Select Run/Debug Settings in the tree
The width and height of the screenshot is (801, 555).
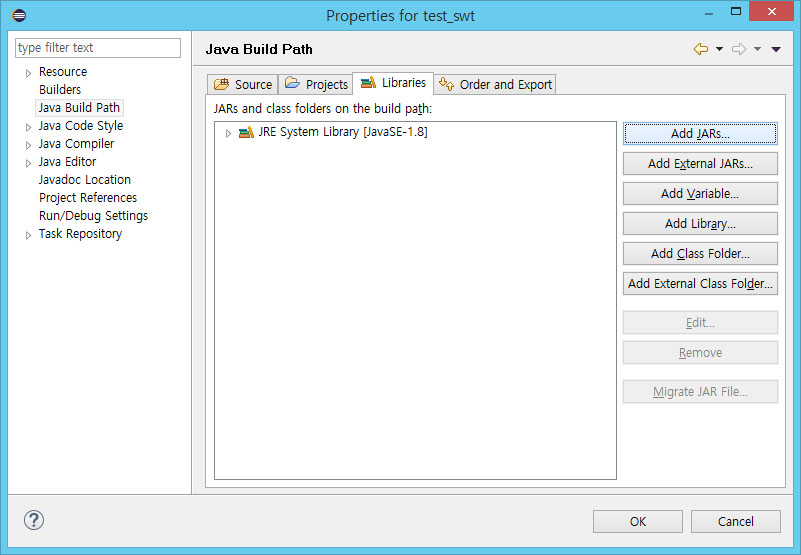(93, 216)
